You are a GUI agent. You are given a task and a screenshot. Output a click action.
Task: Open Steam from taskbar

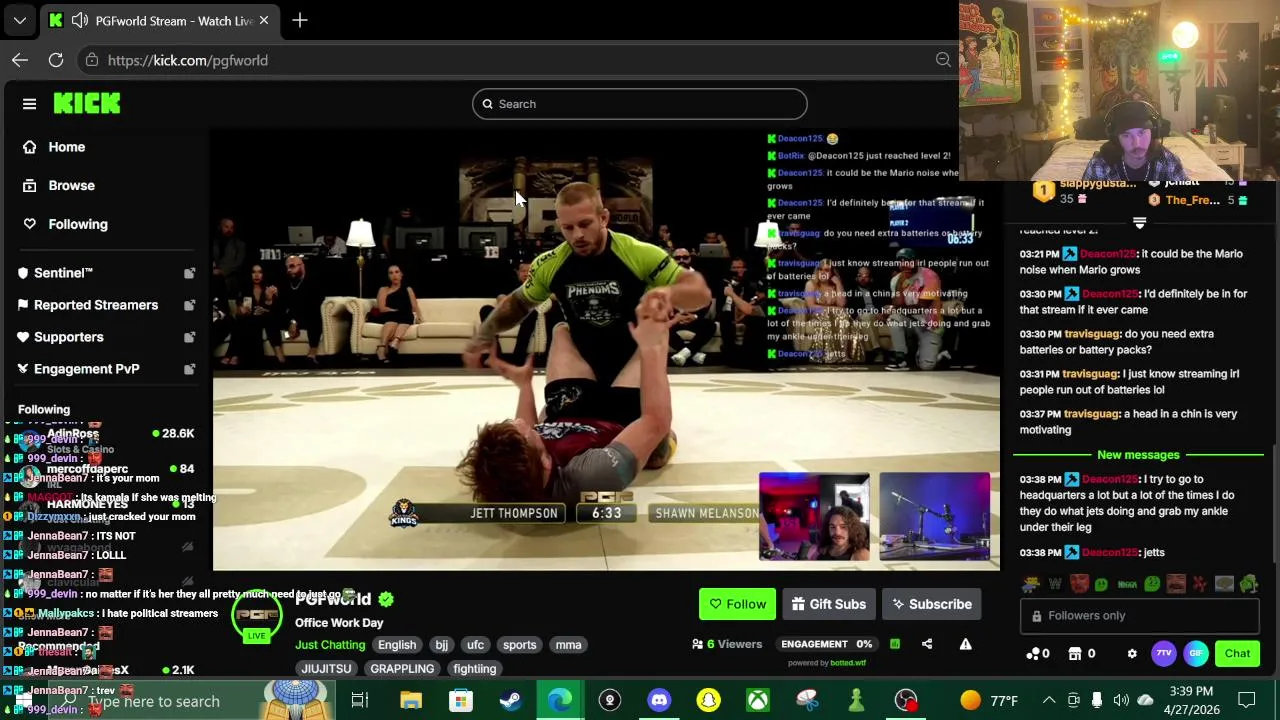point(510,700)
